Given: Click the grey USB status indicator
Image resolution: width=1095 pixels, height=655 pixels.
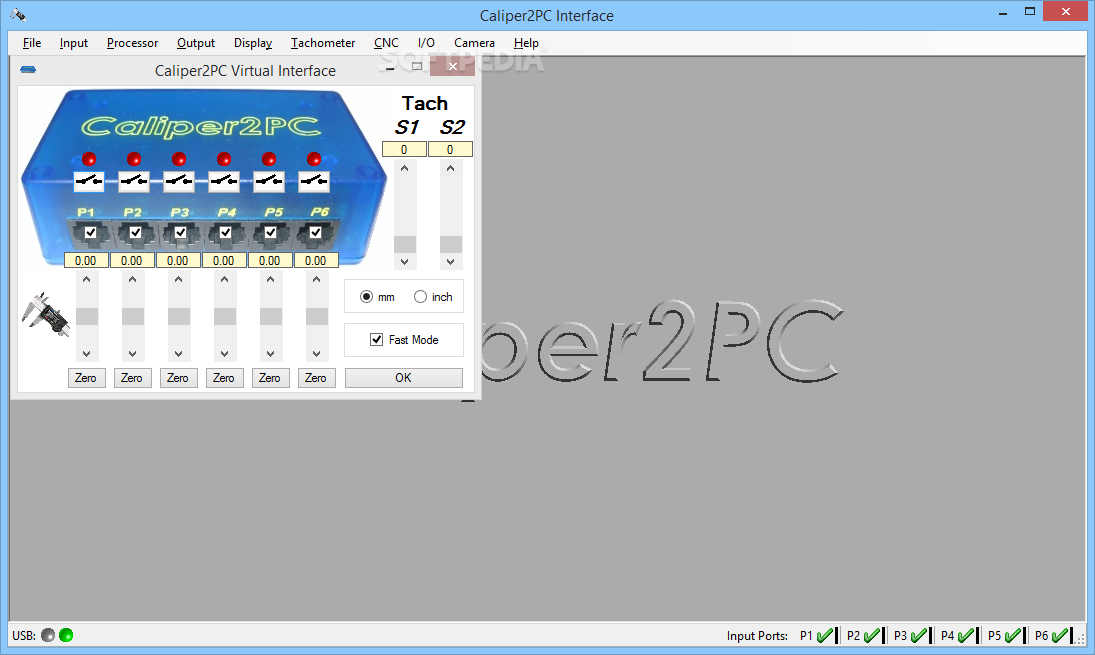Looking at the screenshot, I should (47, 635).
